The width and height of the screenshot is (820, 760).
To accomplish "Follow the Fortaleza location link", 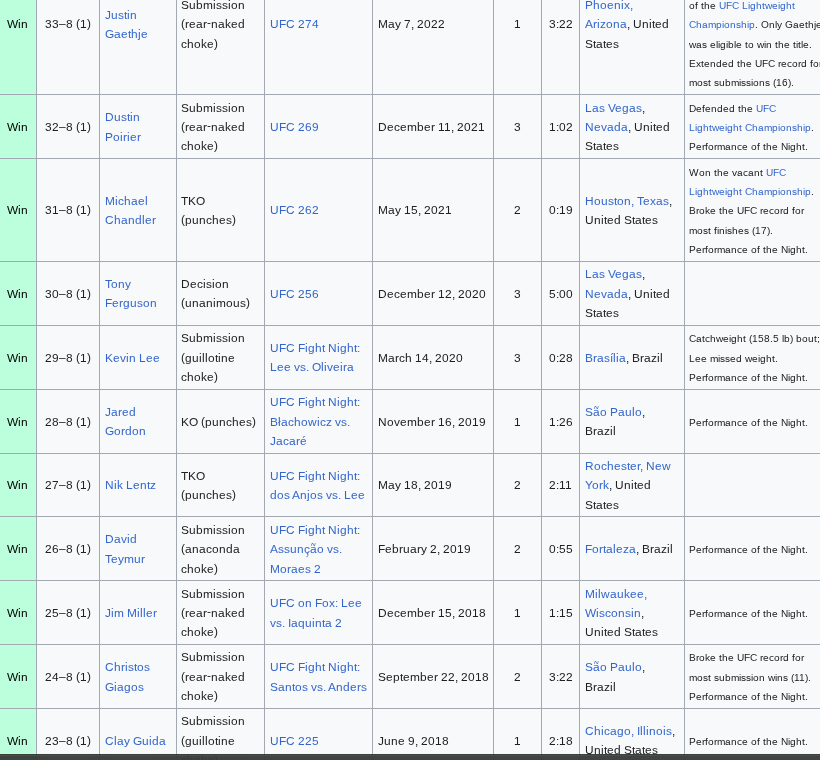I will [610, 549].
